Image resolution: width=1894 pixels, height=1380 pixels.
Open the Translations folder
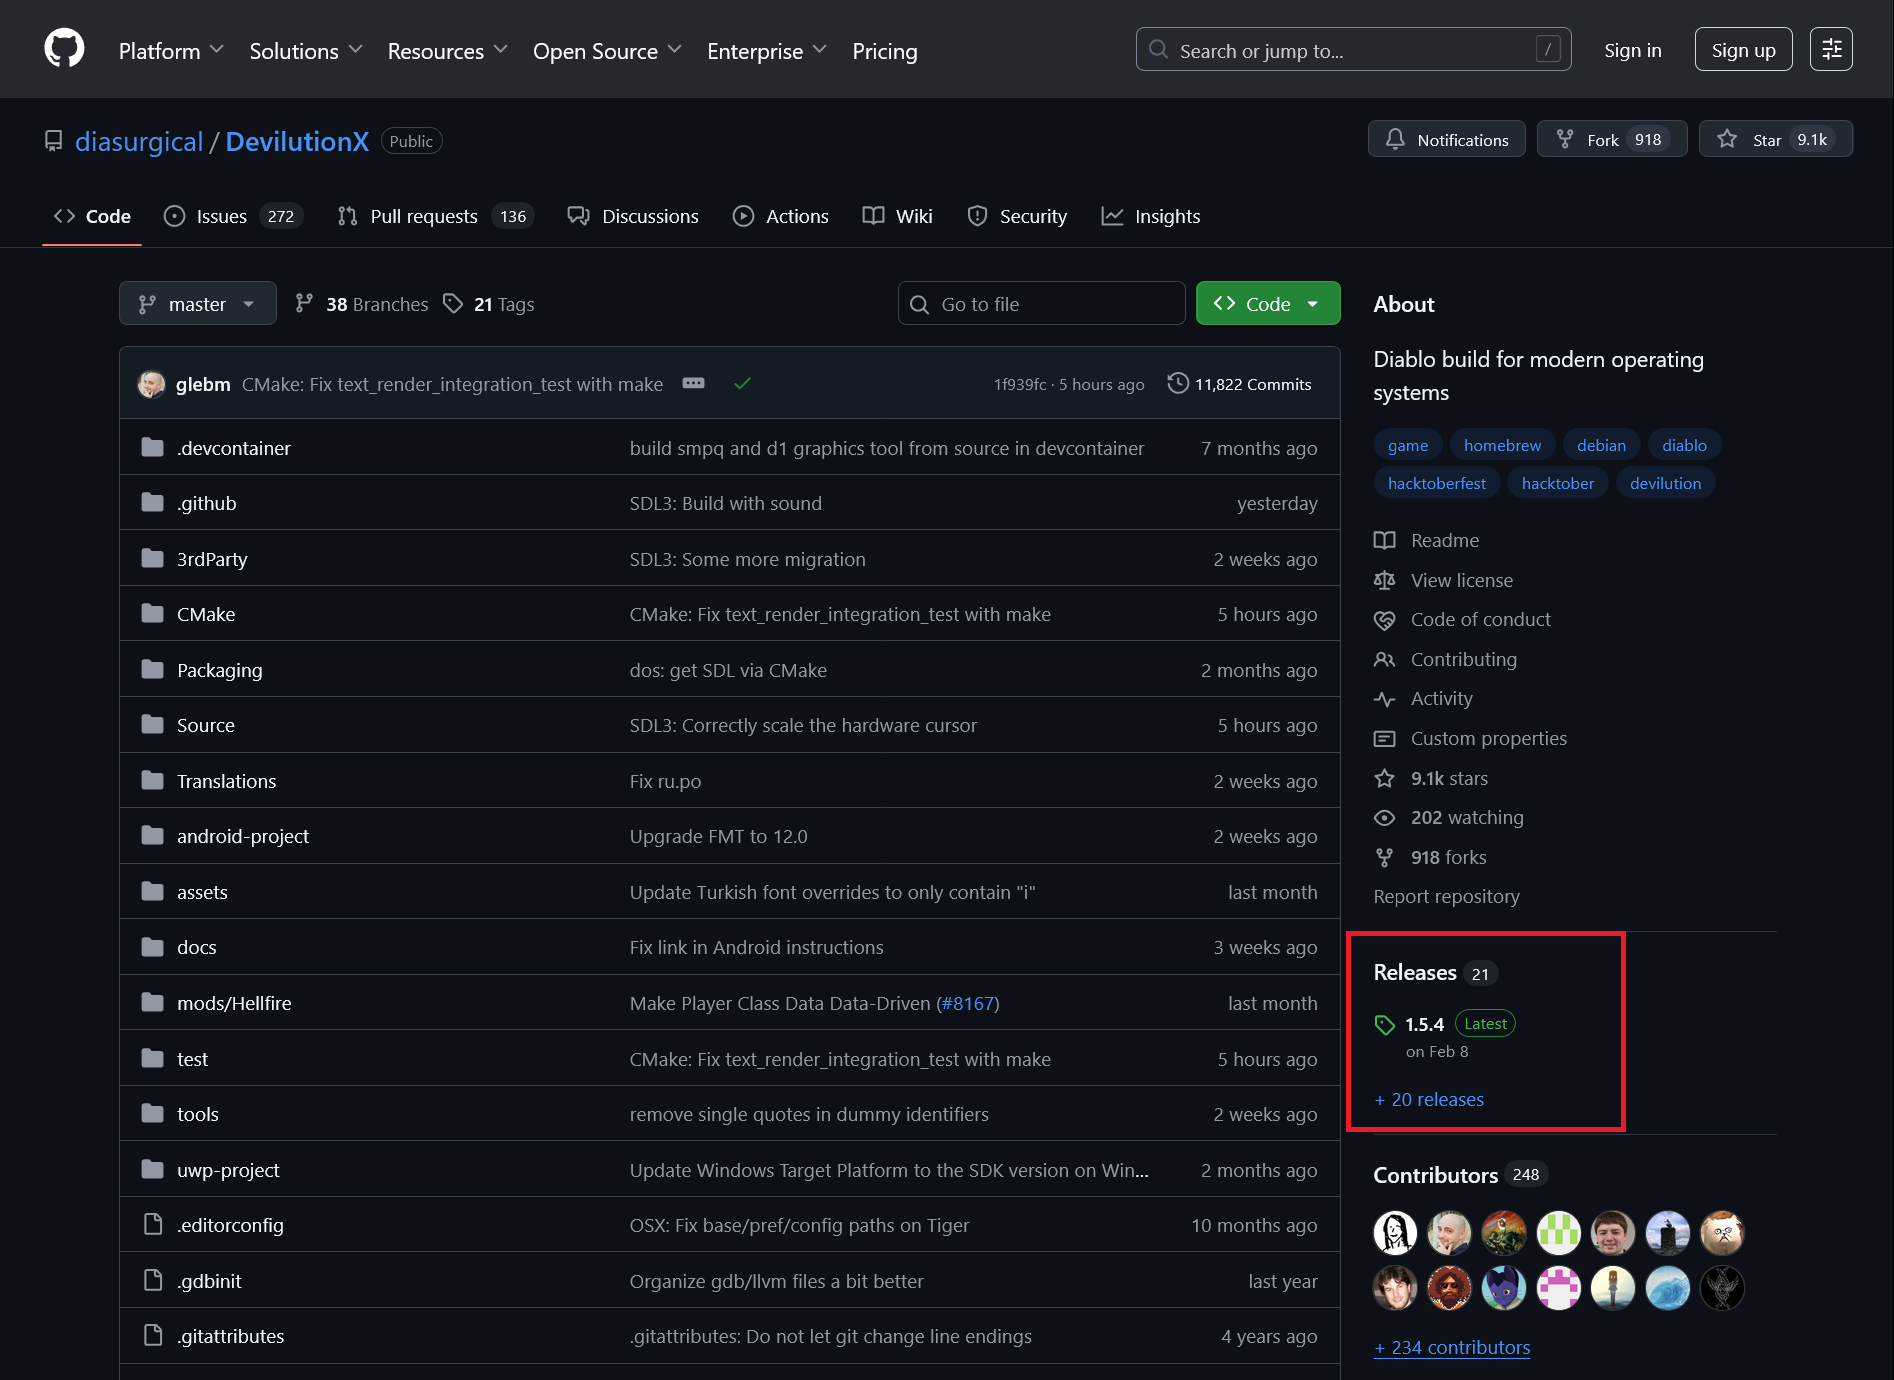click(x=227, y=781)
